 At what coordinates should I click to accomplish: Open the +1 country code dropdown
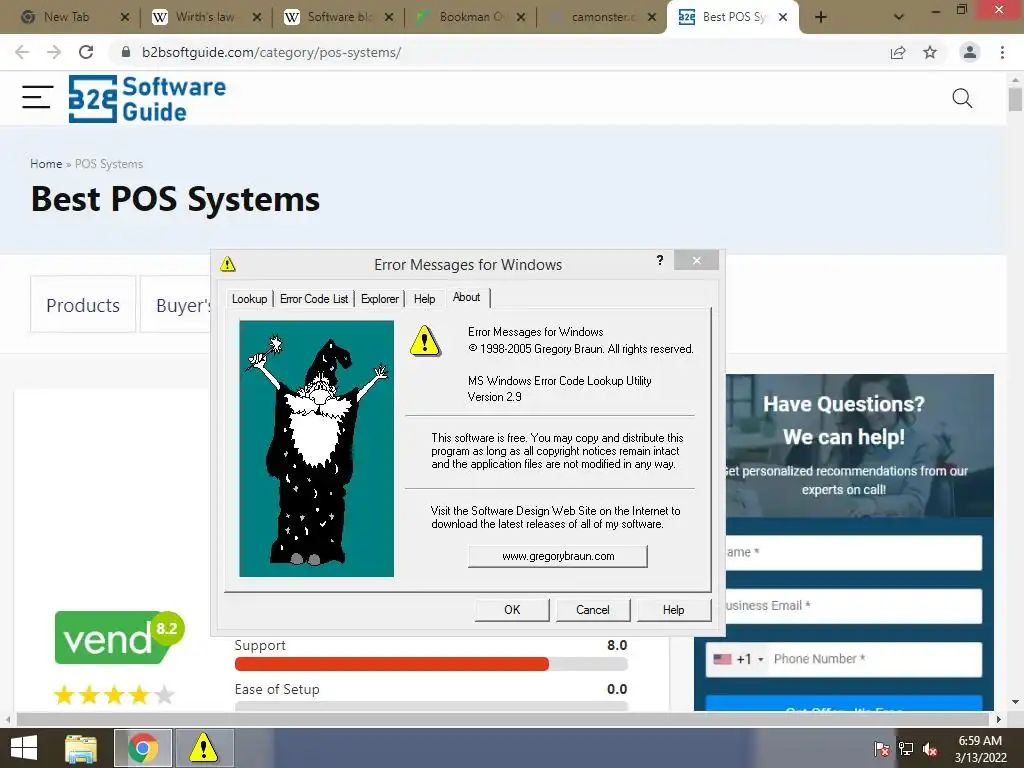pyautogui.click(x=738, y=659)
